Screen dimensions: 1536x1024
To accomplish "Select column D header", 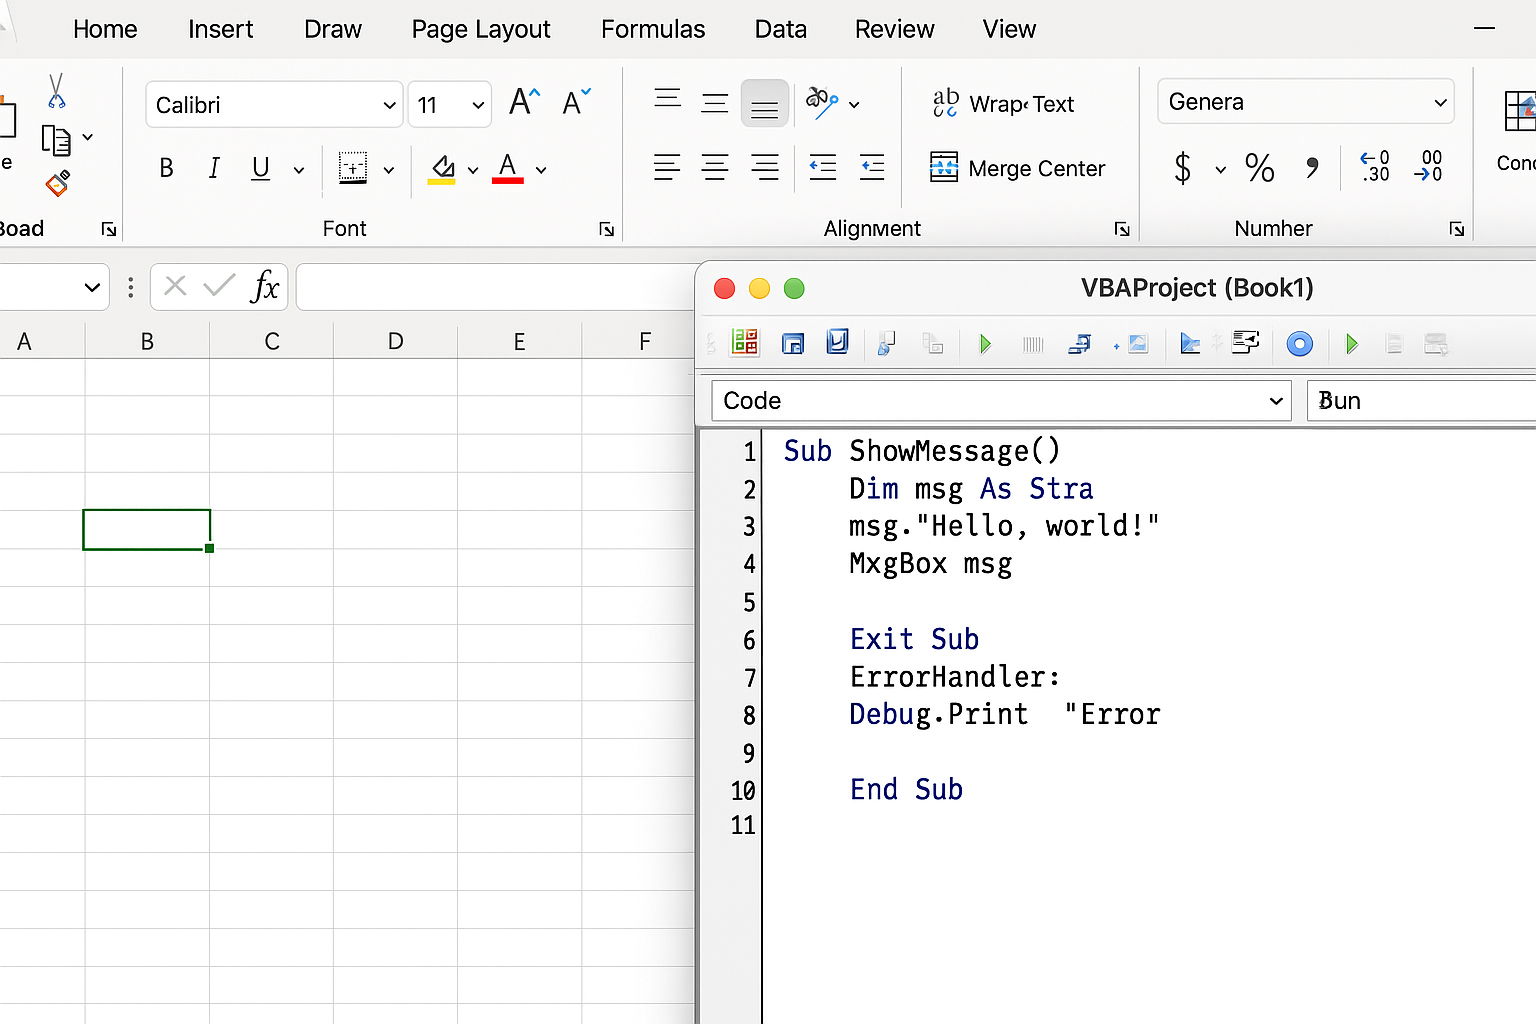I will [x=396, y=341].
